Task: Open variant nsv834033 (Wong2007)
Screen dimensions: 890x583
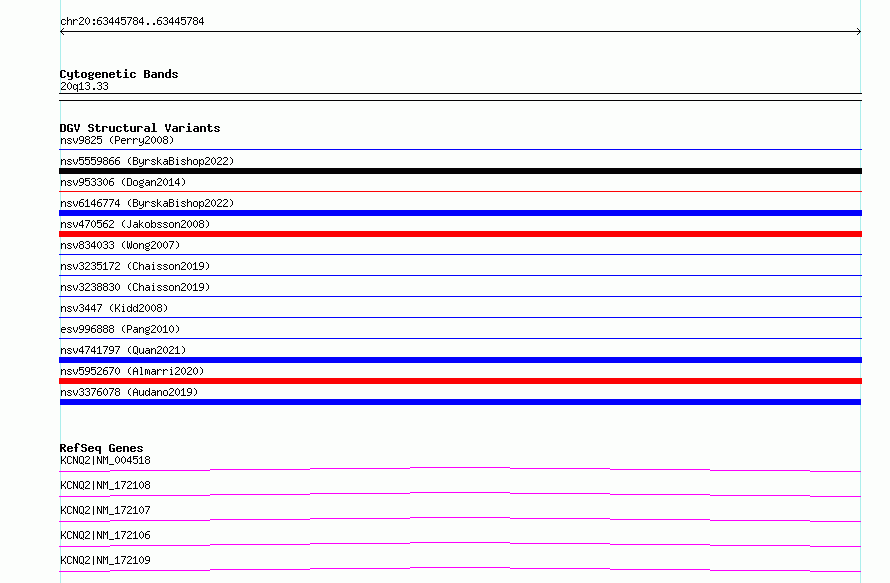Action: tap(120, 245)
